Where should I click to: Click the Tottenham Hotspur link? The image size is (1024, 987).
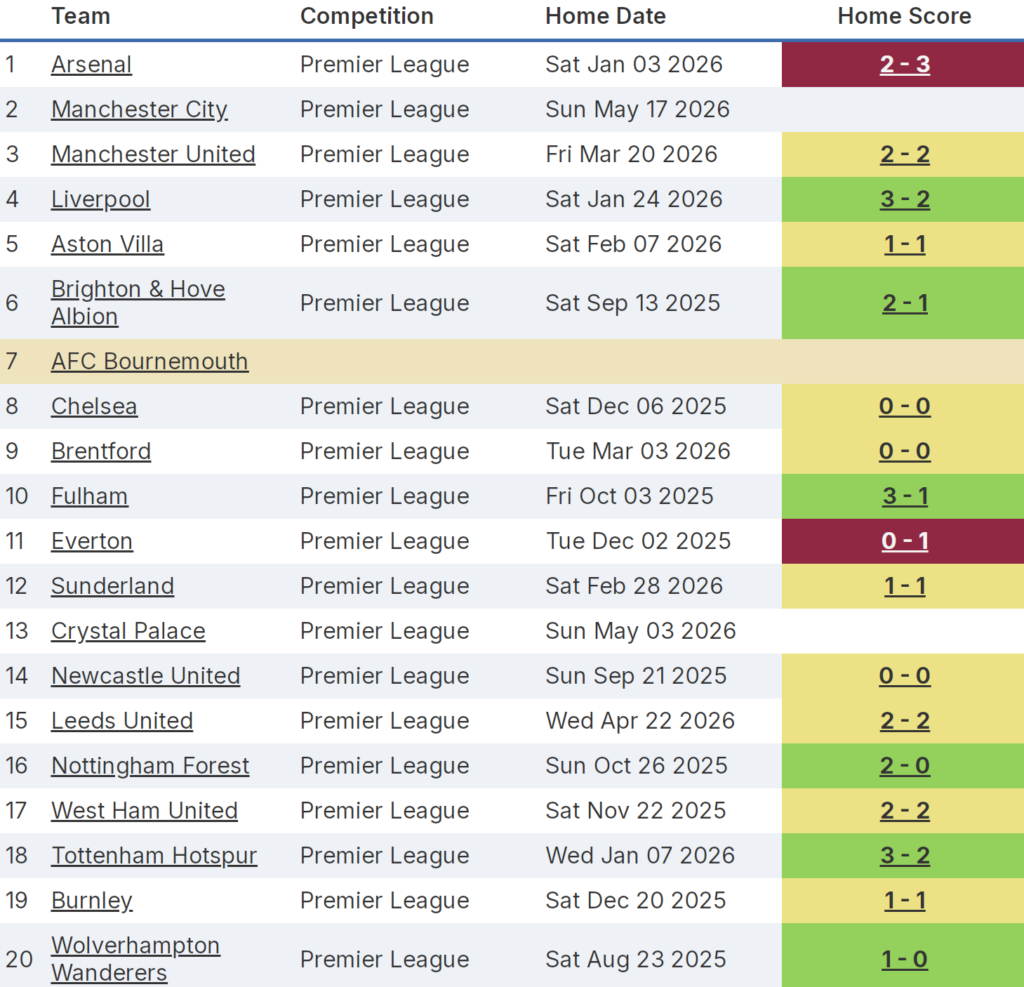(x=154, y=856)
